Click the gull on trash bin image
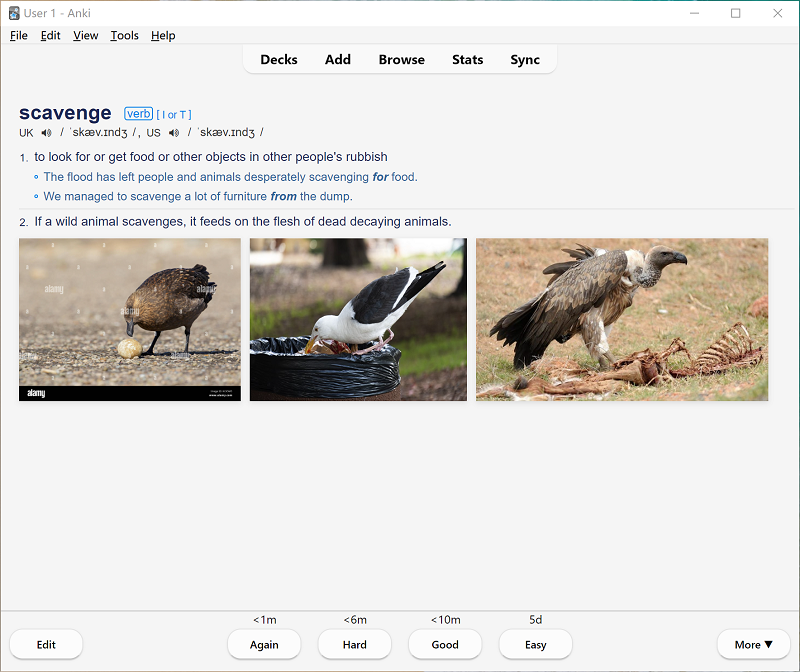 pyautogui.click(x=358, y=319)
